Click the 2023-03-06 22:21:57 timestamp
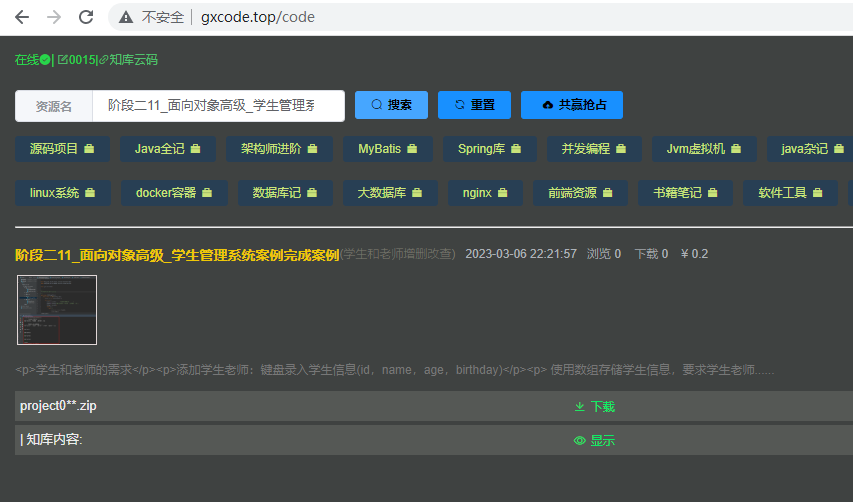The image size is (853, 502). (x=521, y=254)
